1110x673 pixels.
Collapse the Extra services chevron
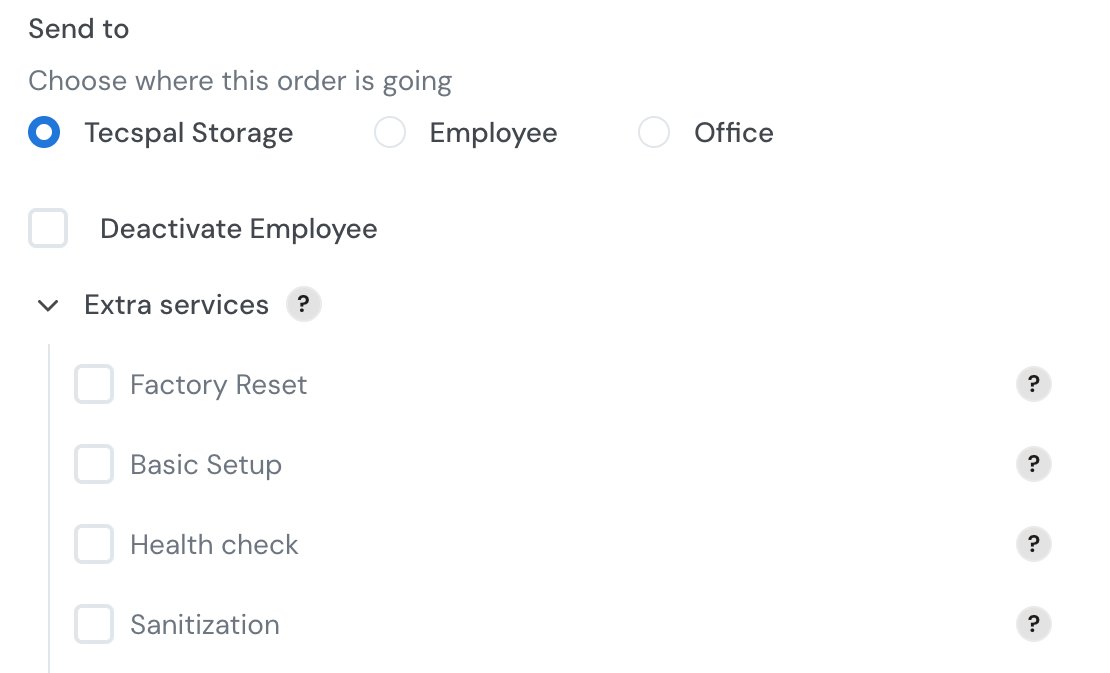(47, 306)
